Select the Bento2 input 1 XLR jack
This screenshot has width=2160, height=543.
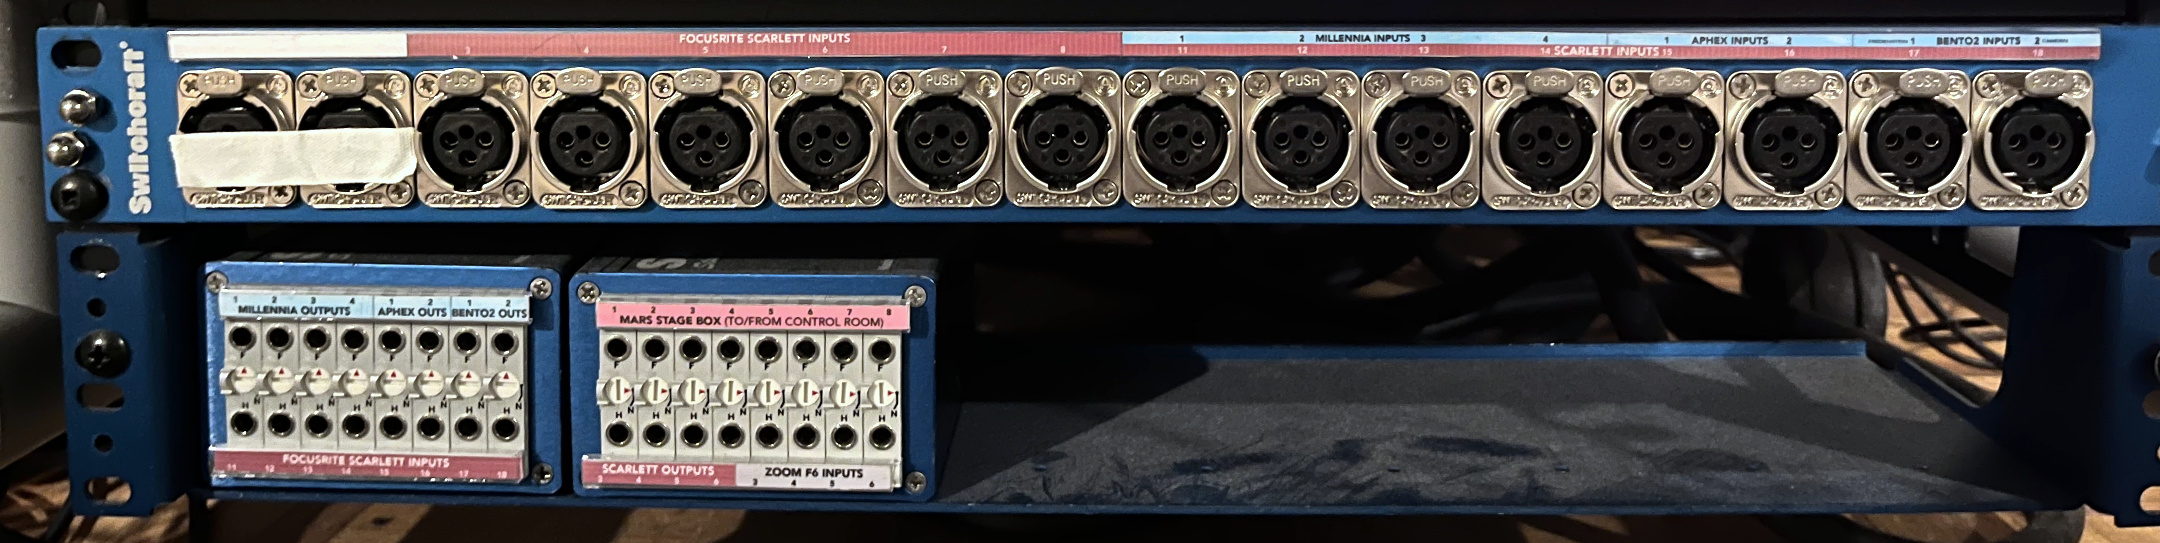coord(1909,139)
